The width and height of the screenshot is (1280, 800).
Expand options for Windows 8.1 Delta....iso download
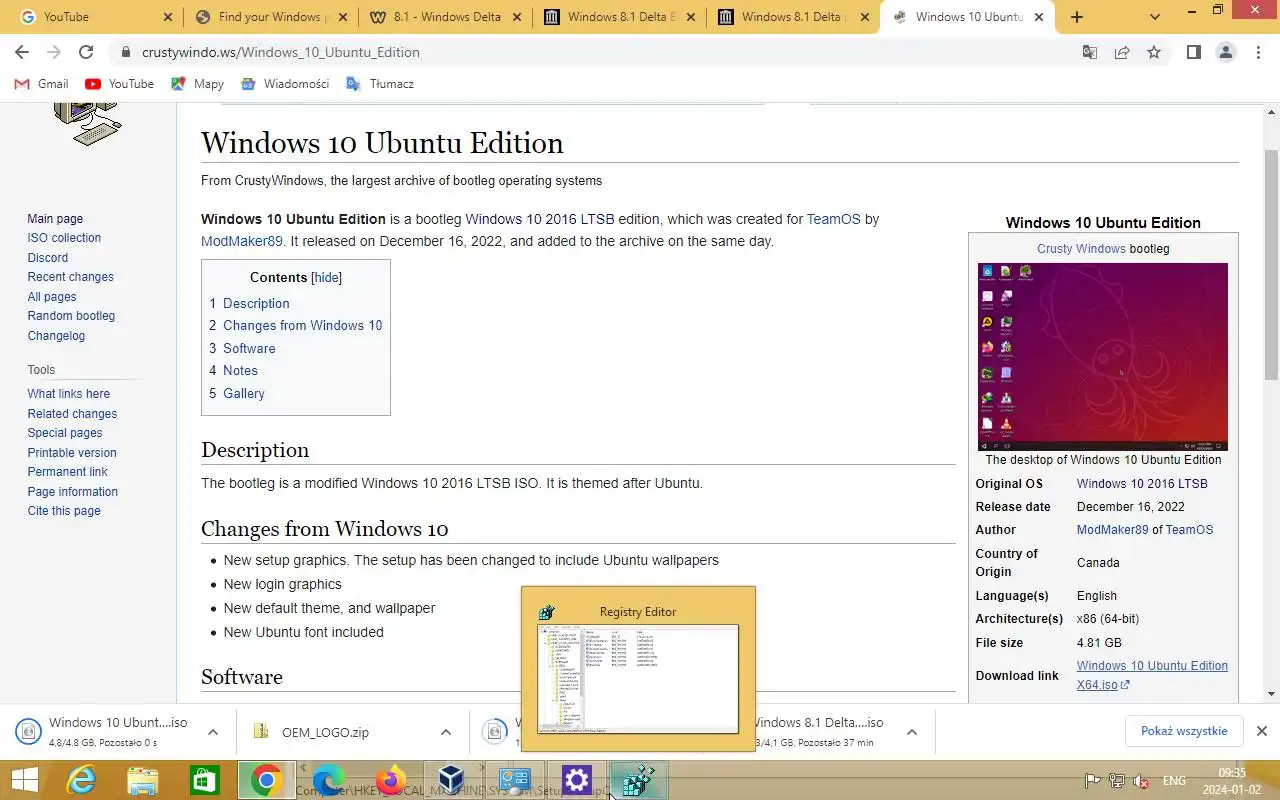tap(912, 732)
